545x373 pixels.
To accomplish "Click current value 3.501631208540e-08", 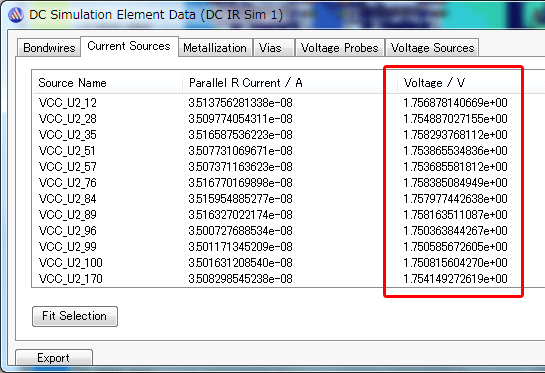I will (241, 263).
